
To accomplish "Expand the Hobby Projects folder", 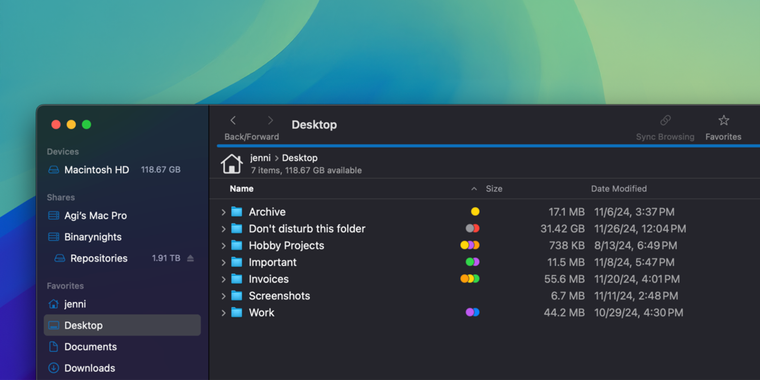I will coord(223,246).
